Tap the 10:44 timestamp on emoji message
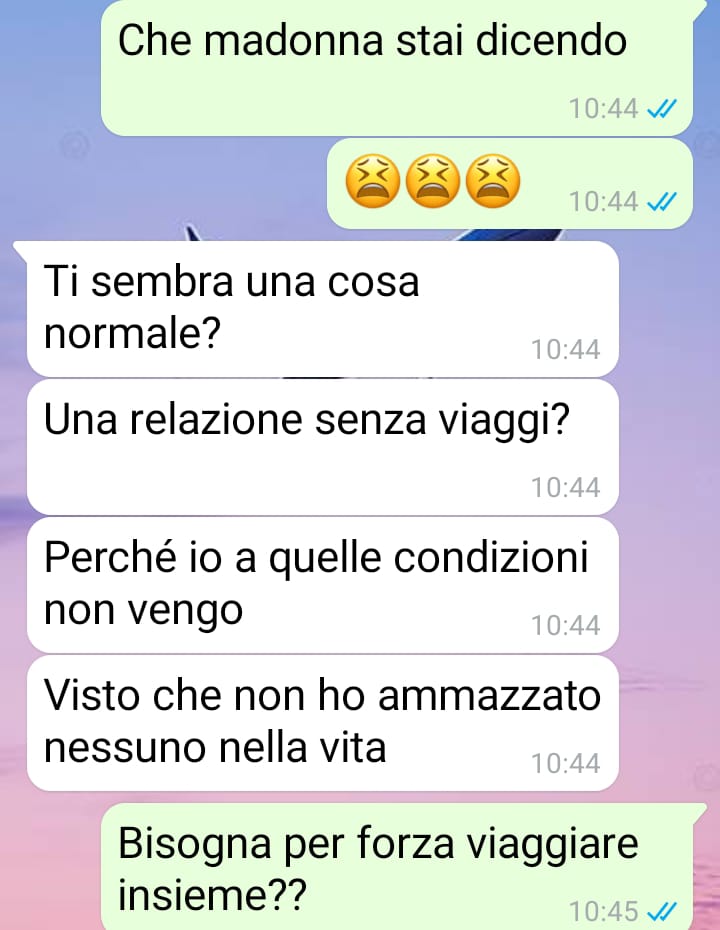The height and width of the screenshot is (930, 720). [x=604, y=202]
